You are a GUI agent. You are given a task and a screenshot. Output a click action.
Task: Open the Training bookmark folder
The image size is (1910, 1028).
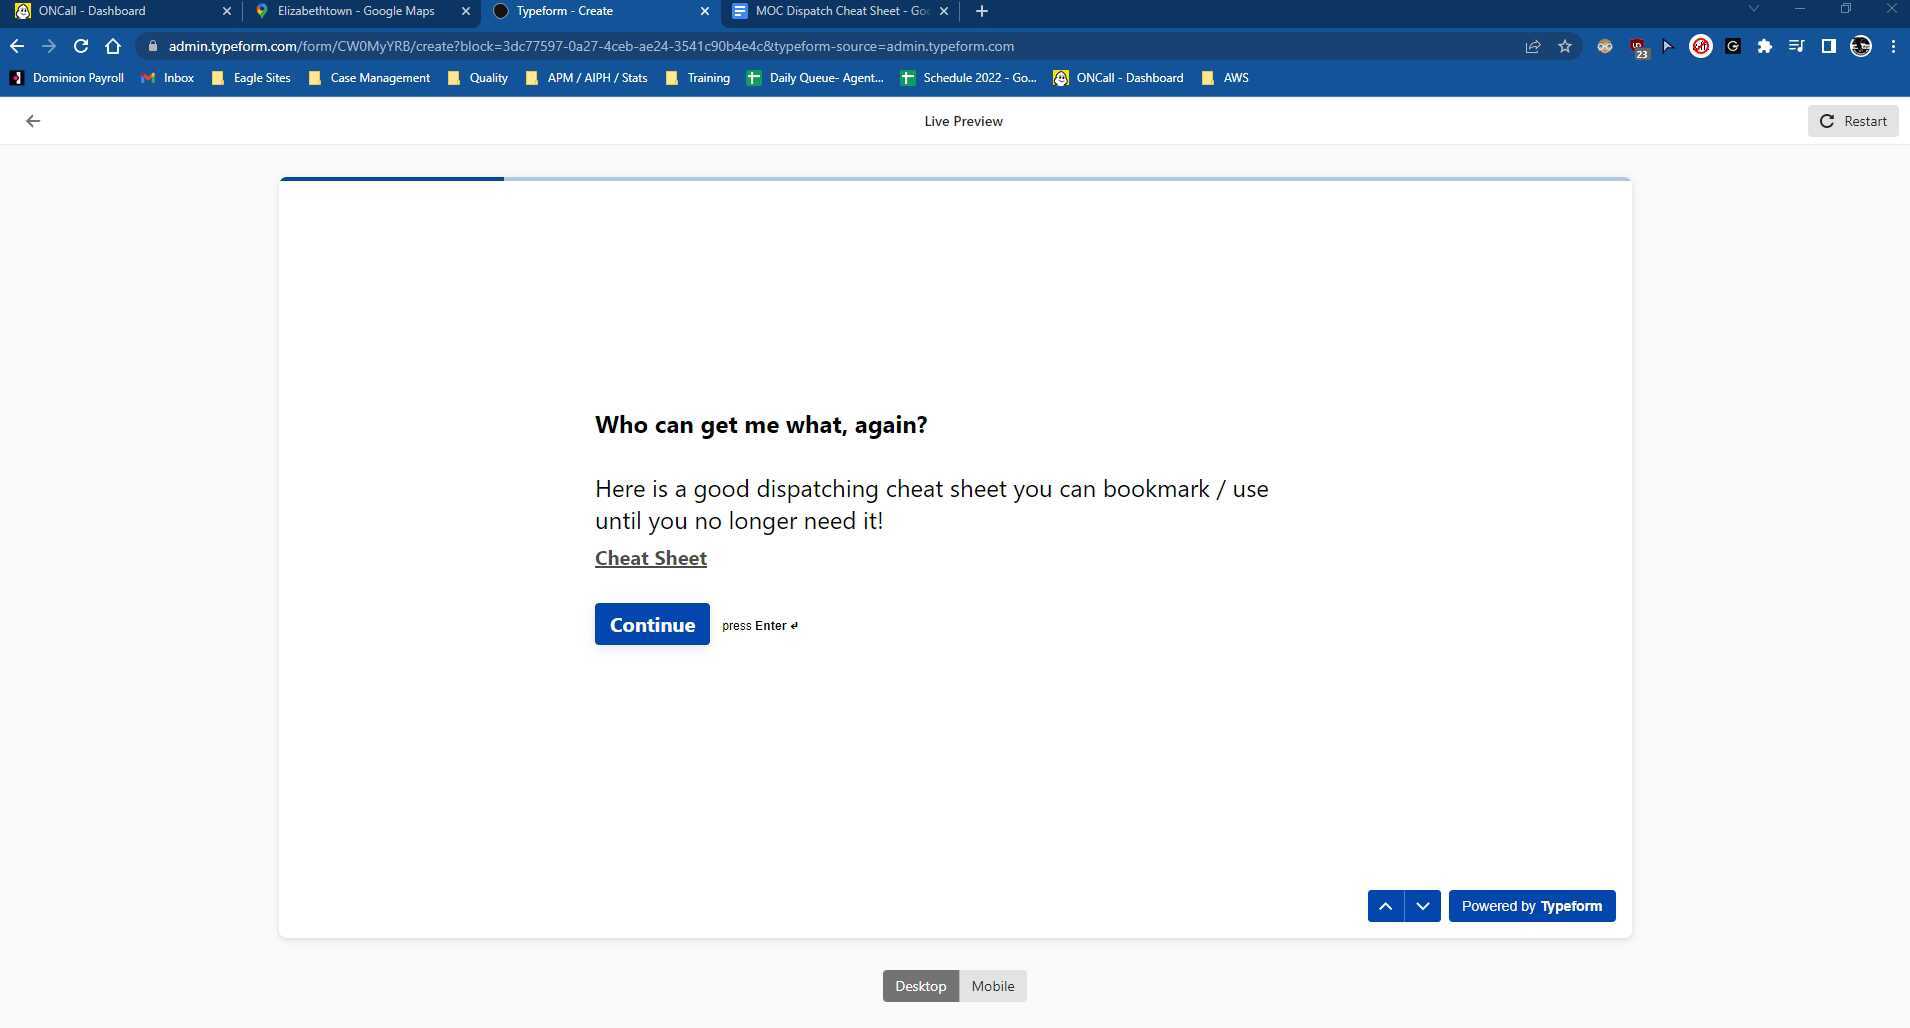pyautogui.click(x=698, y=78)
